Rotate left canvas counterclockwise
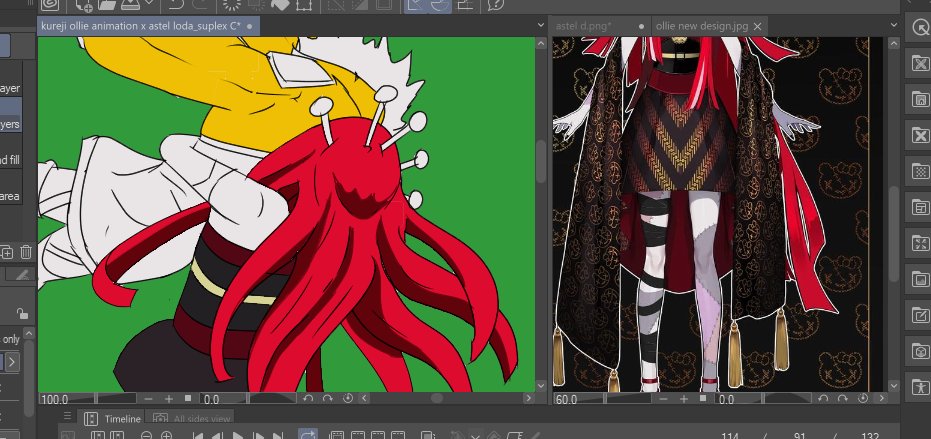Screen dimensions: 931x439 [308, 399]
